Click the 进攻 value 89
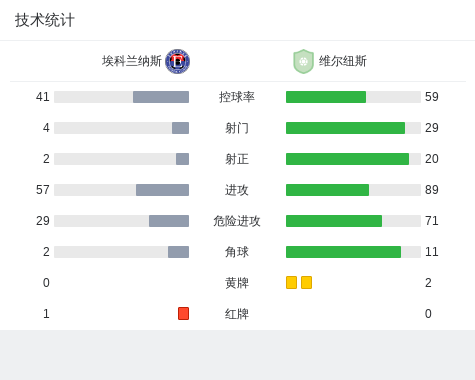475x380 pixels. (x=432, y=190)
